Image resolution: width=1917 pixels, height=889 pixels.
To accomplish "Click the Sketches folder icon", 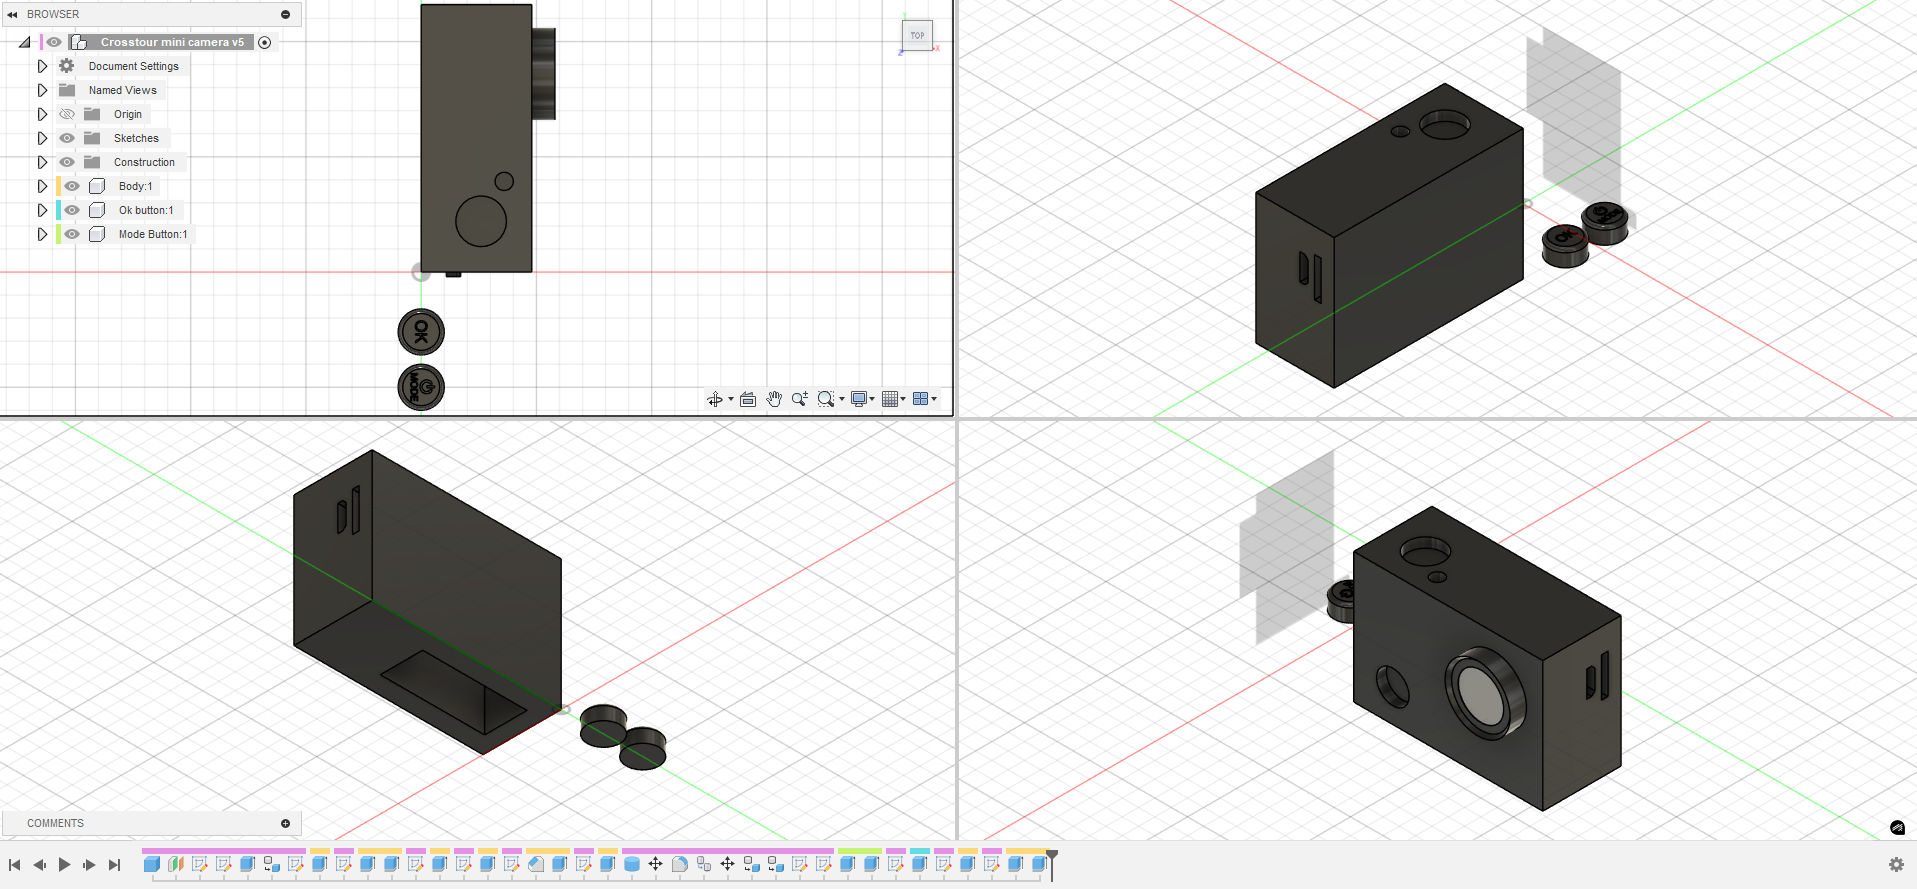I will (x=92, y=138).
